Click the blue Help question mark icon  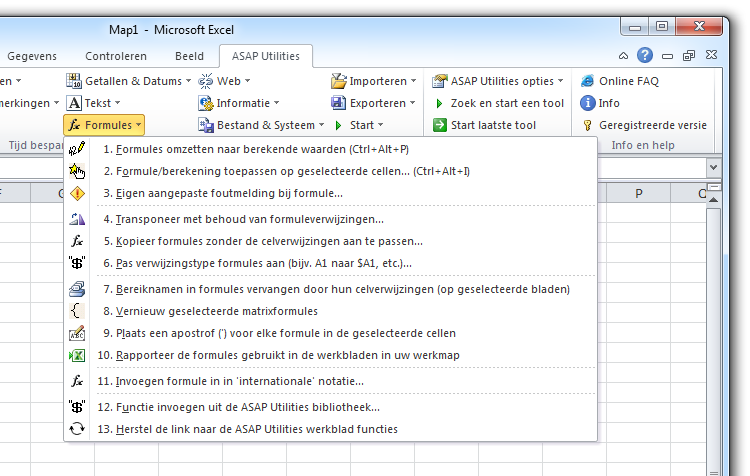point(645,55)
